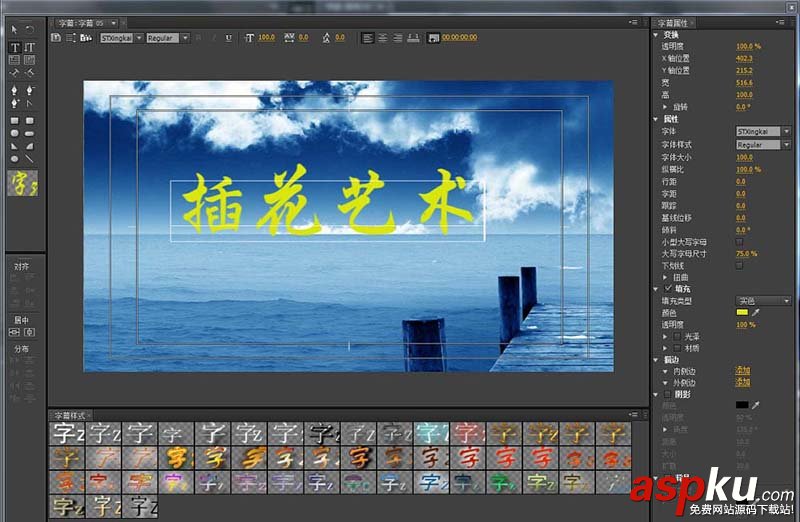
Task: Select the Line tool
Action: click(x=30, y=159)
